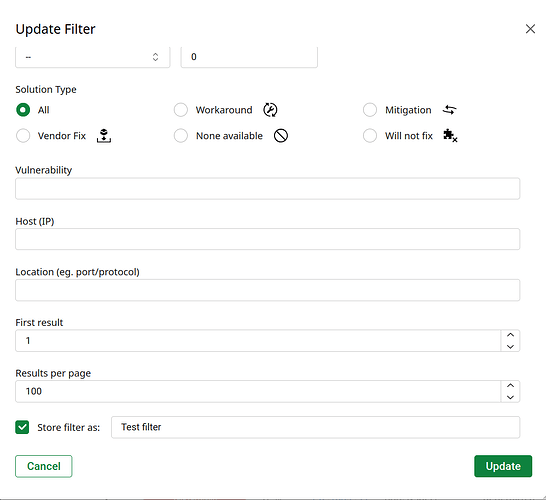Increase the First result value
Image resolution: width=546 pixels, height=500 pixels.
point(510,335)
